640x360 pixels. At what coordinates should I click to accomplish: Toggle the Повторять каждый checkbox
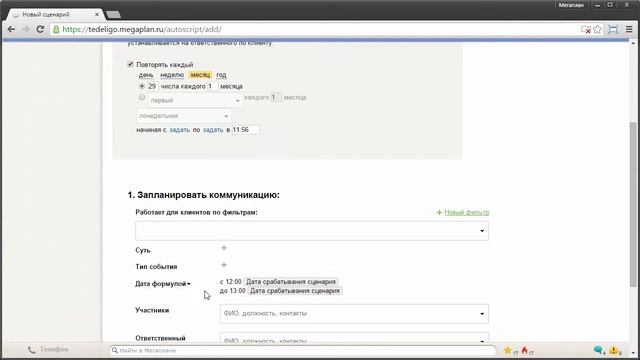tap(130, 64)
